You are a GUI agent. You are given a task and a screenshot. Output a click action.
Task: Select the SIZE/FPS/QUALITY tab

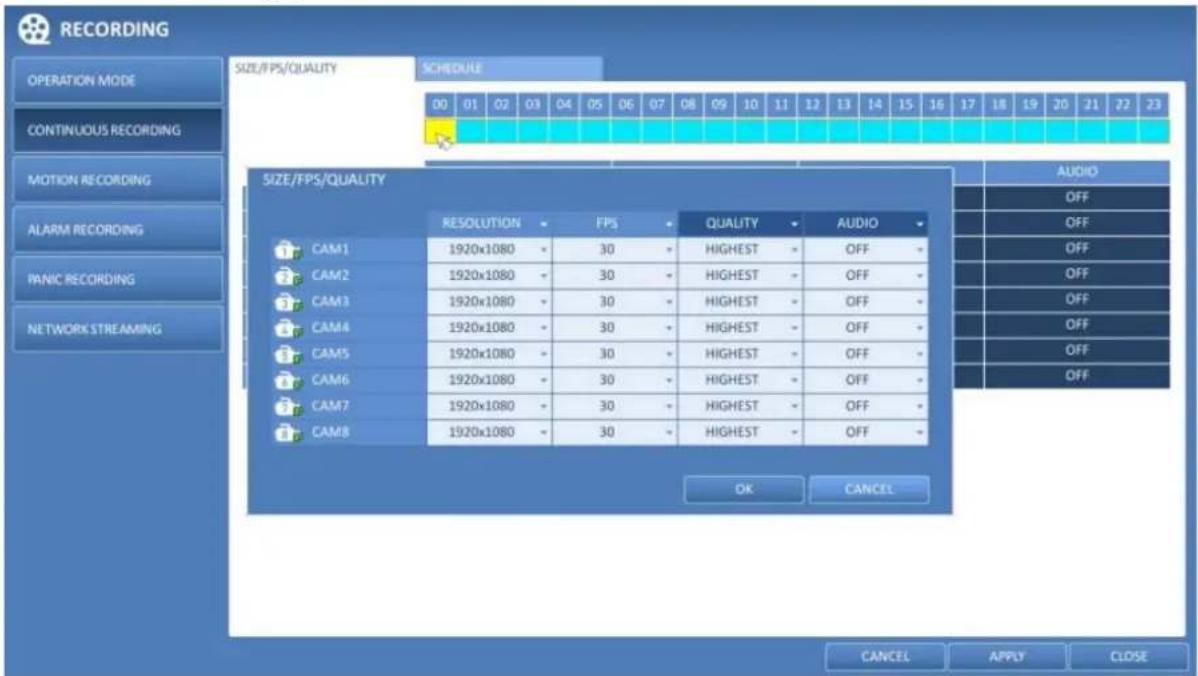(322, 68)
